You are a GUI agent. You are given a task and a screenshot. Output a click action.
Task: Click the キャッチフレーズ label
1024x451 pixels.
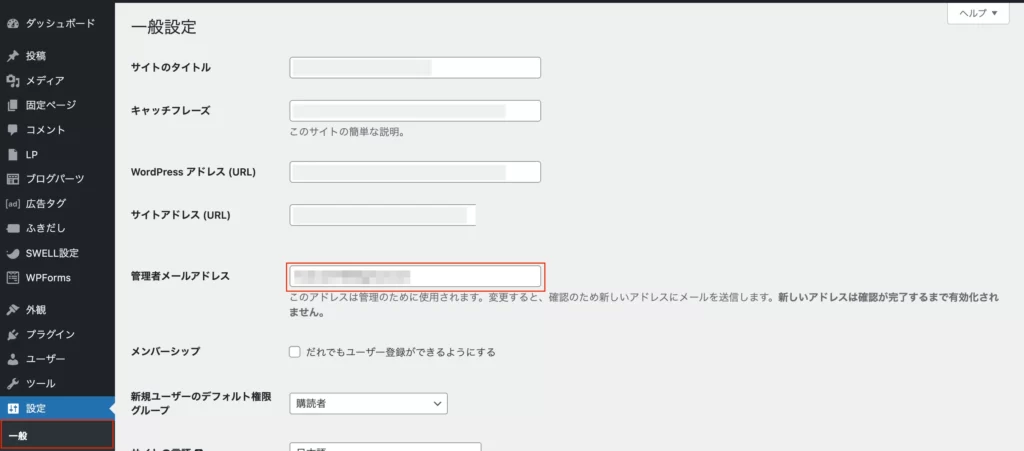click(x=170, y=111)
